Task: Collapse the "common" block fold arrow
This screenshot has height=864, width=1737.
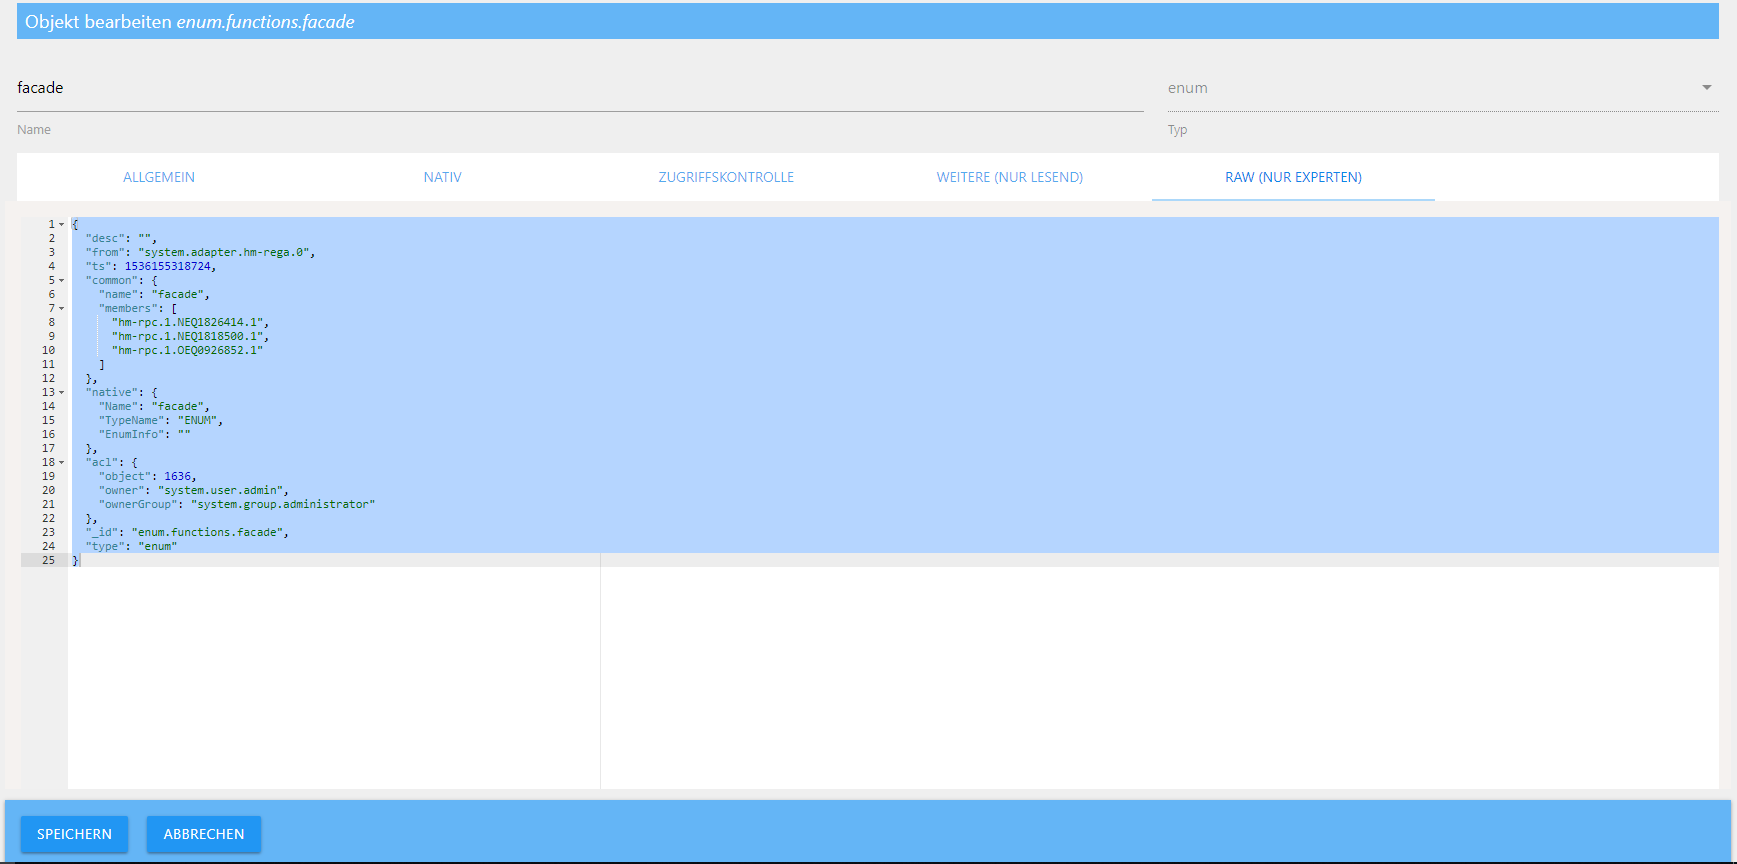Action: click(x=62, y=281)
